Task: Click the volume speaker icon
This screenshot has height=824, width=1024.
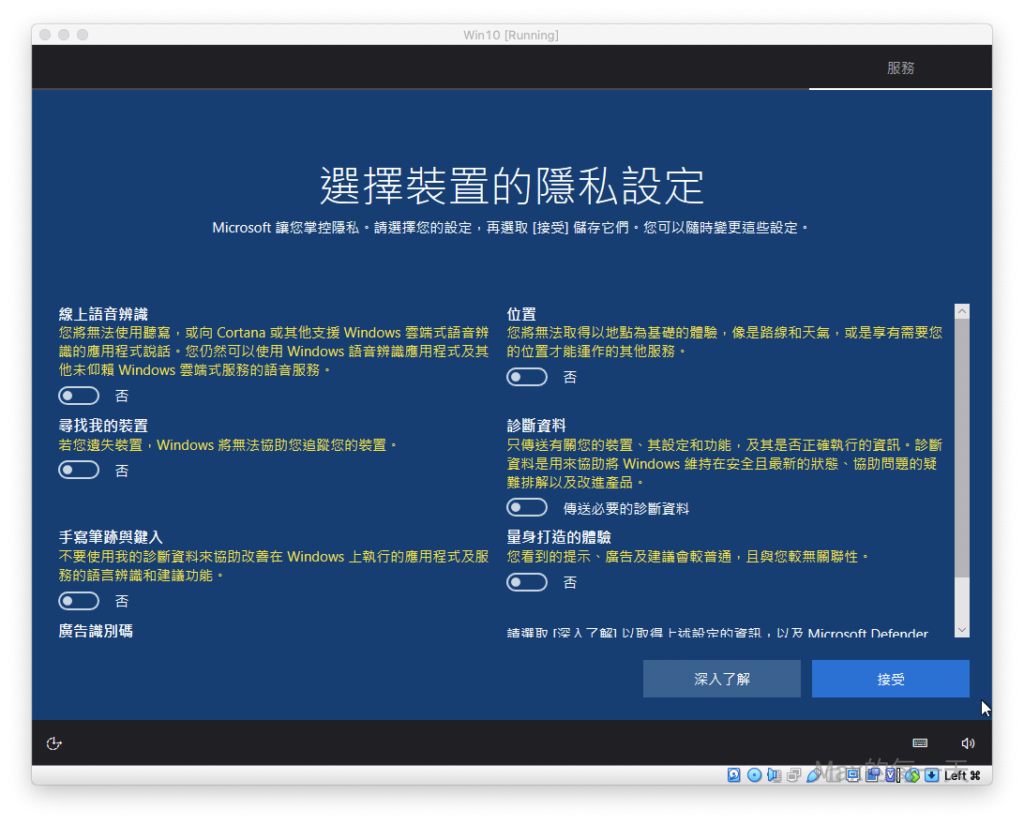Action: point(967,743)
